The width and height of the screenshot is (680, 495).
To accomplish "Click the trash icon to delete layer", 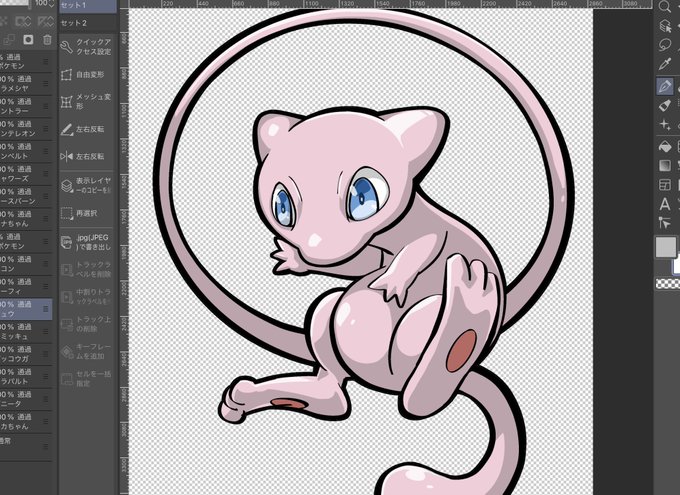I will point(47,40).
